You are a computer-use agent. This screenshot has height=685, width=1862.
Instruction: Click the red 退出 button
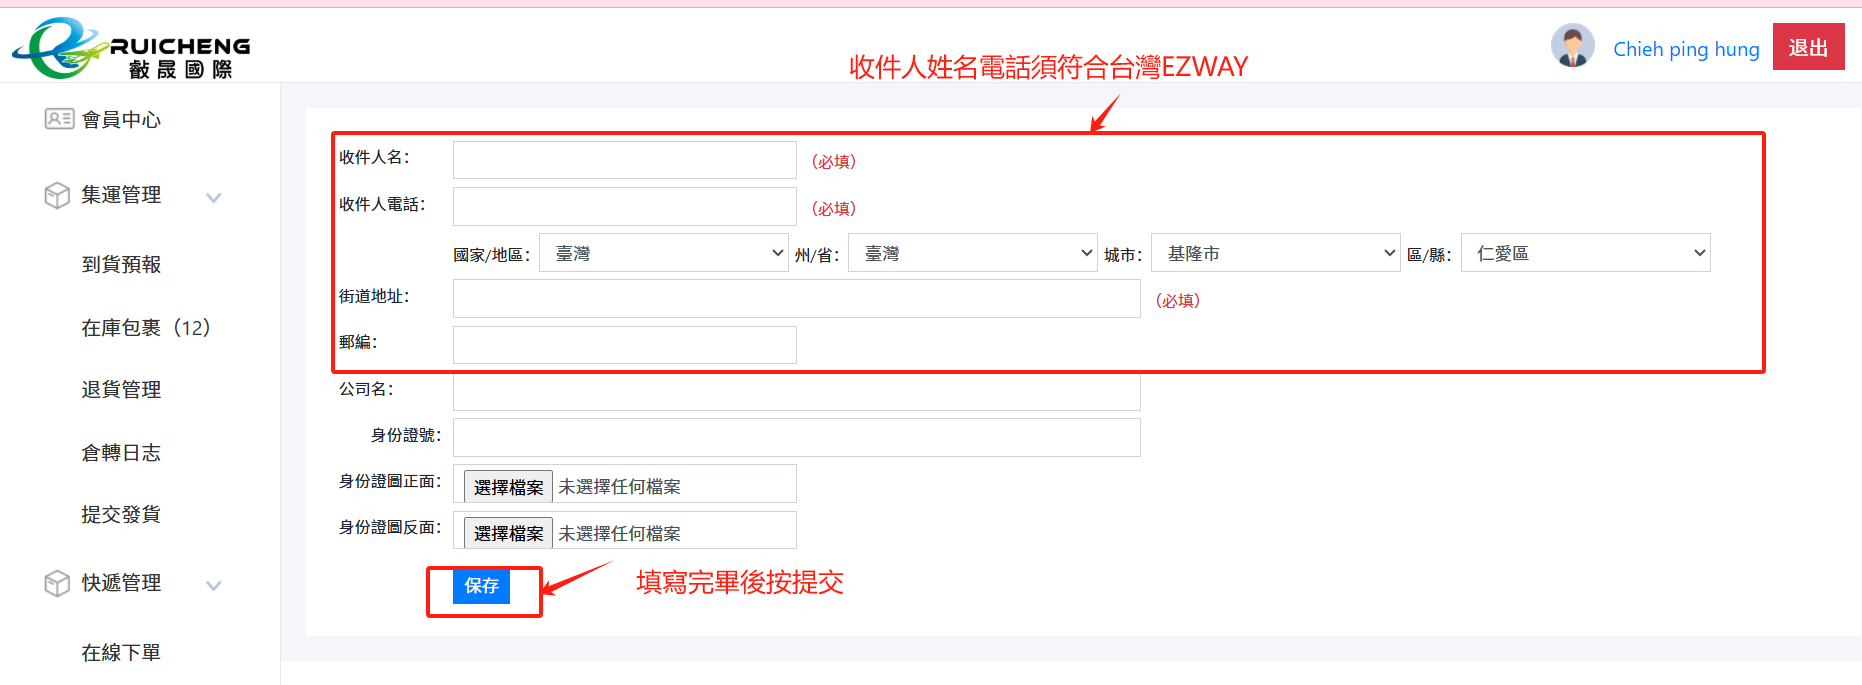(x=1808, y=47)
